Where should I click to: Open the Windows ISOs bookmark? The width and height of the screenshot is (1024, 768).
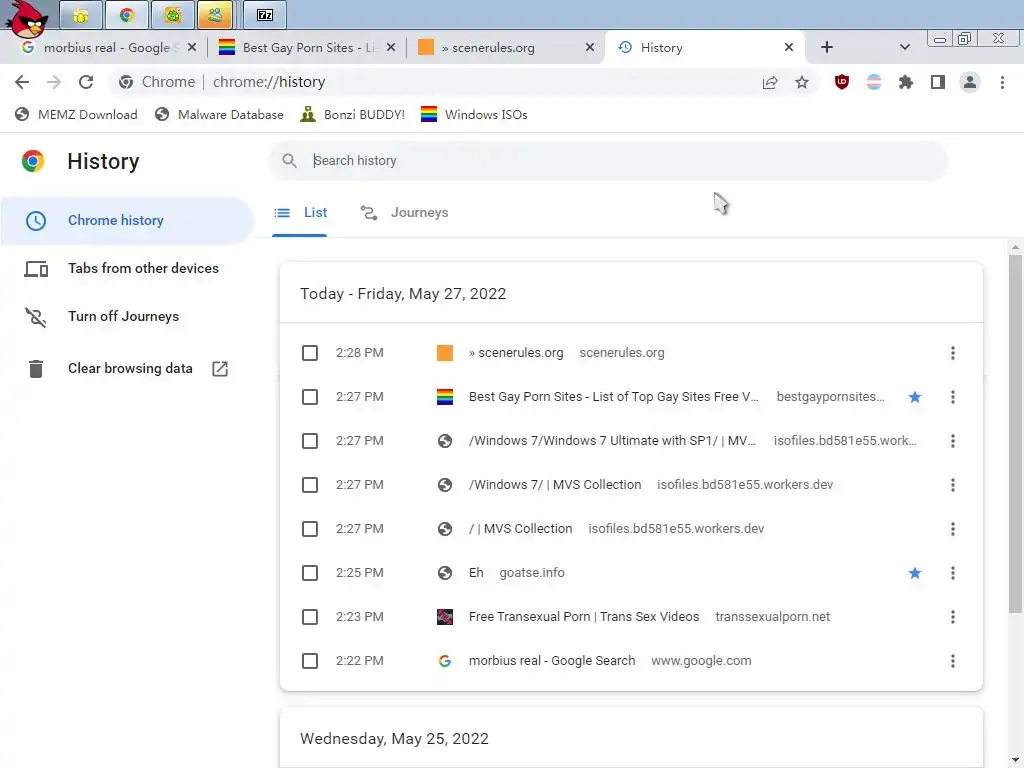(x=474, y=114)
